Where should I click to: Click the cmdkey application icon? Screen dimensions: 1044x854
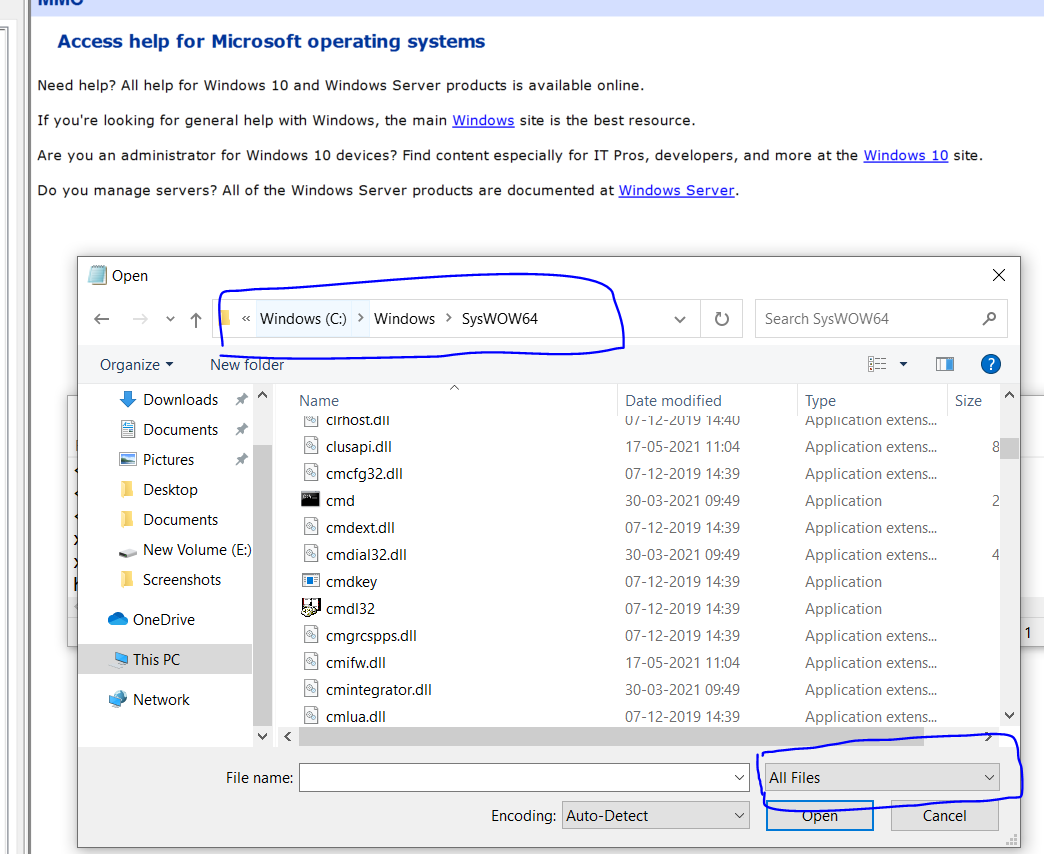[x=310, y=581]
